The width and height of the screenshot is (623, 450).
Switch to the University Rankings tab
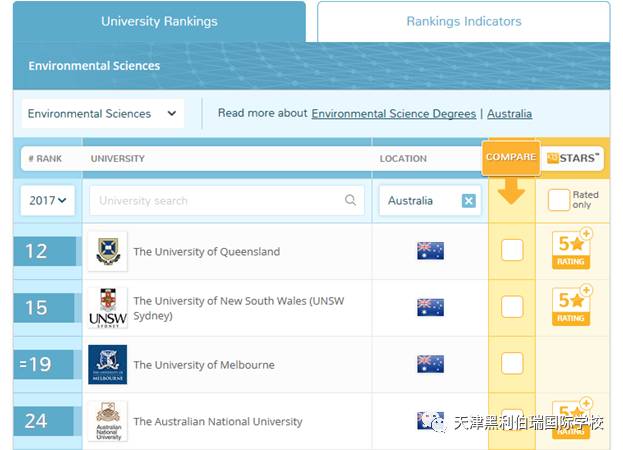click(x=159, y=21)
